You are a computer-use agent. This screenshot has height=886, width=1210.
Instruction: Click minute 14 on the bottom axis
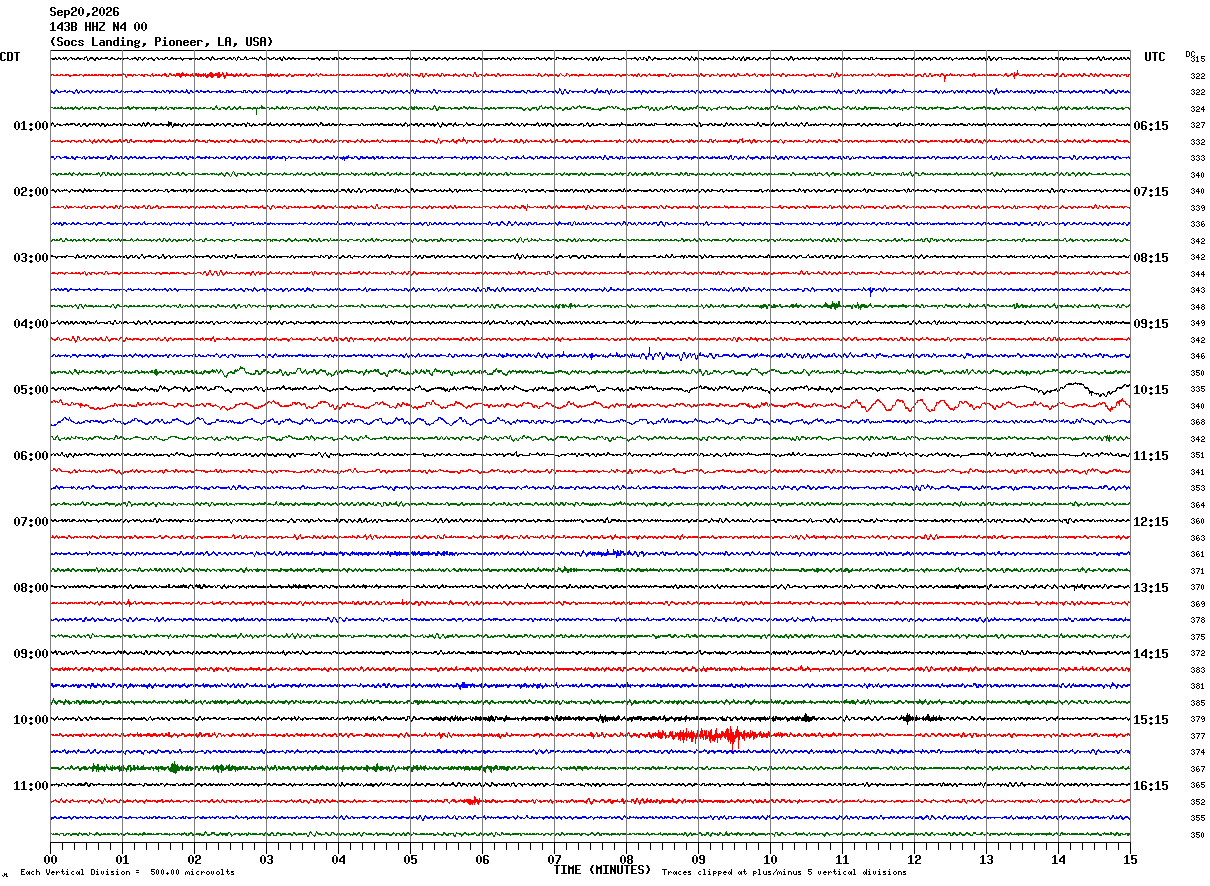coord(1058,859)
